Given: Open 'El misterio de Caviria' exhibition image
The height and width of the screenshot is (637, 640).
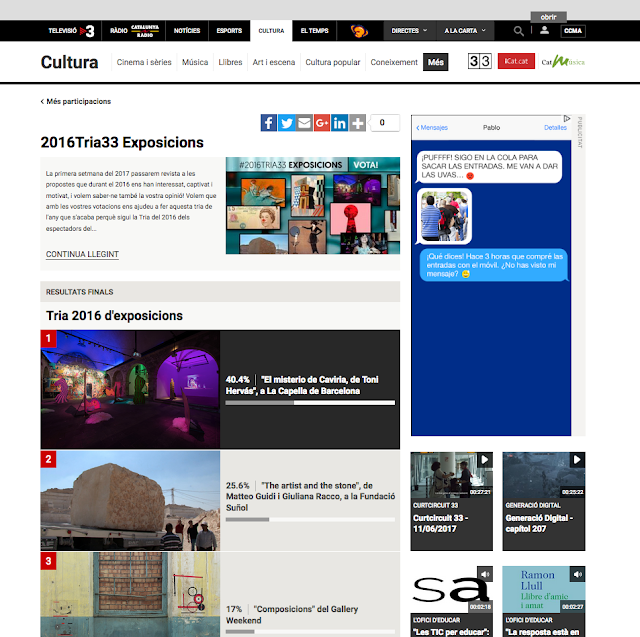Looking at the screenshot, I should tap(130, 390).
